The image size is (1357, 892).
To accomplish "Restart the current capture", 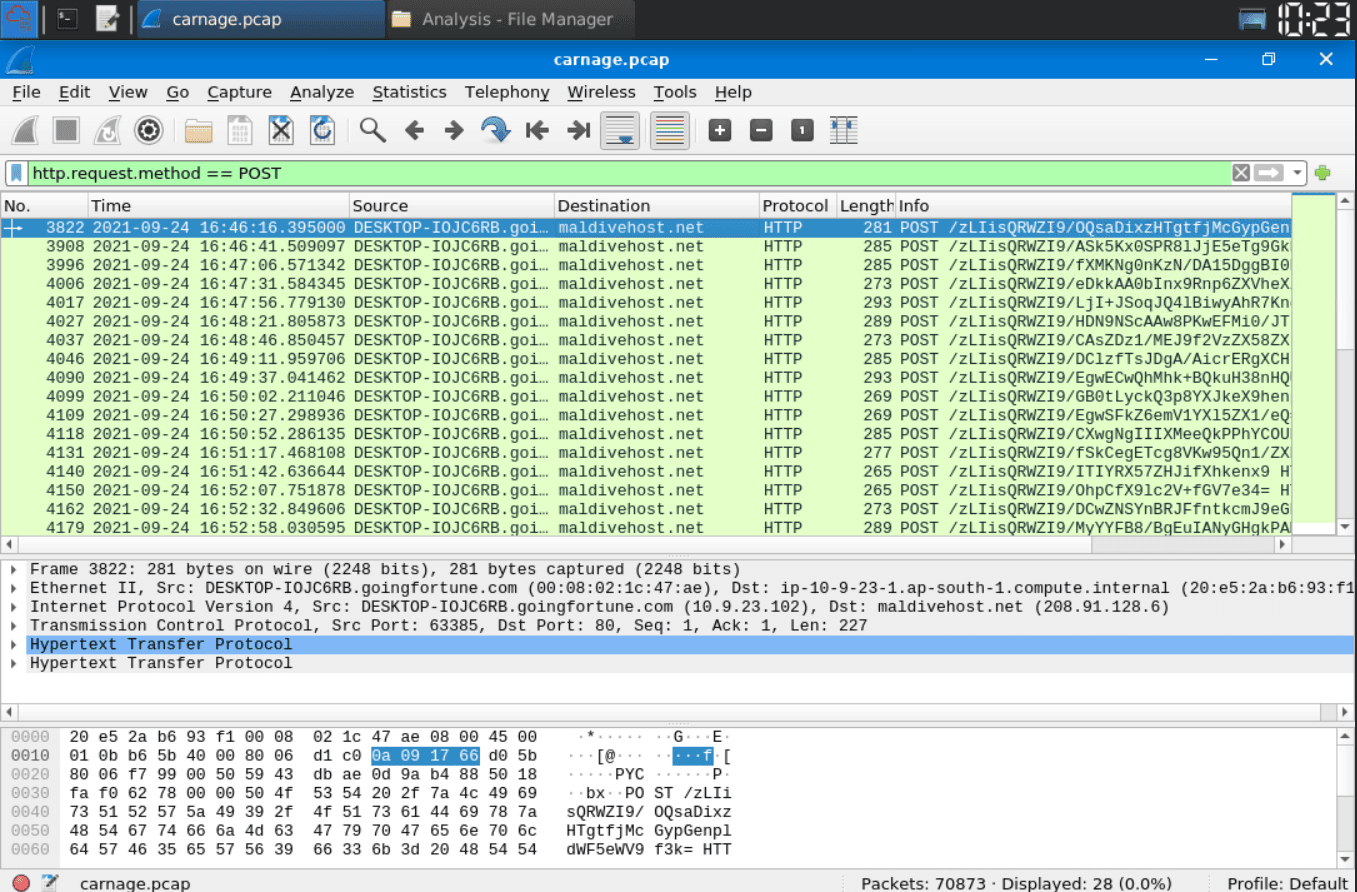I will [107, 130].
